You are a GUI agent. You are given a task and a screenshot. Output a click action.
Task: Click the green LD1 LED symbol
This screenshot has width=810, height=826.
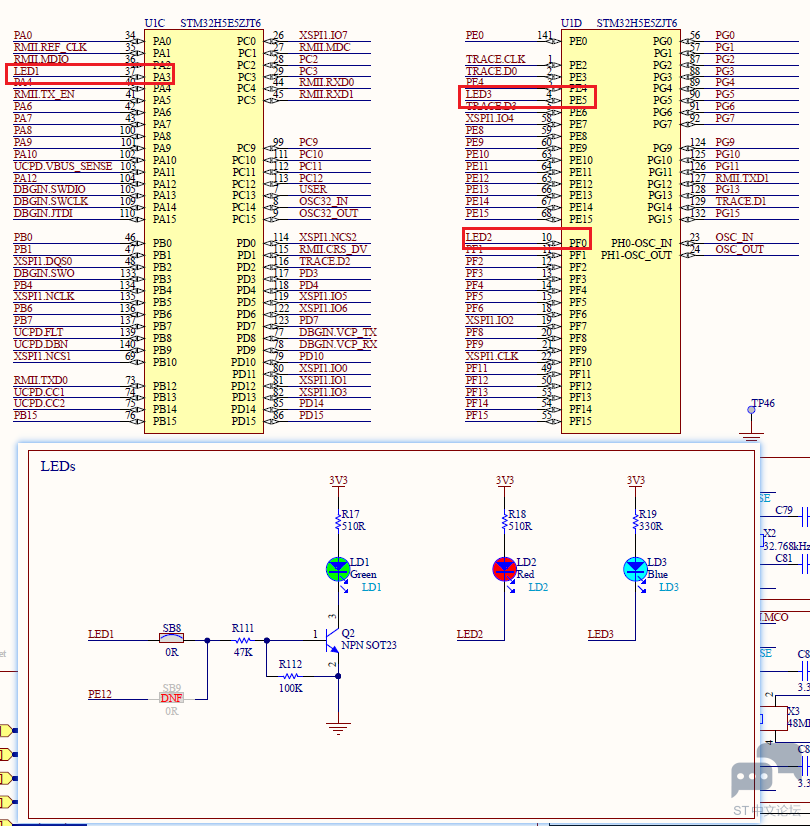[x=338, y=569]
